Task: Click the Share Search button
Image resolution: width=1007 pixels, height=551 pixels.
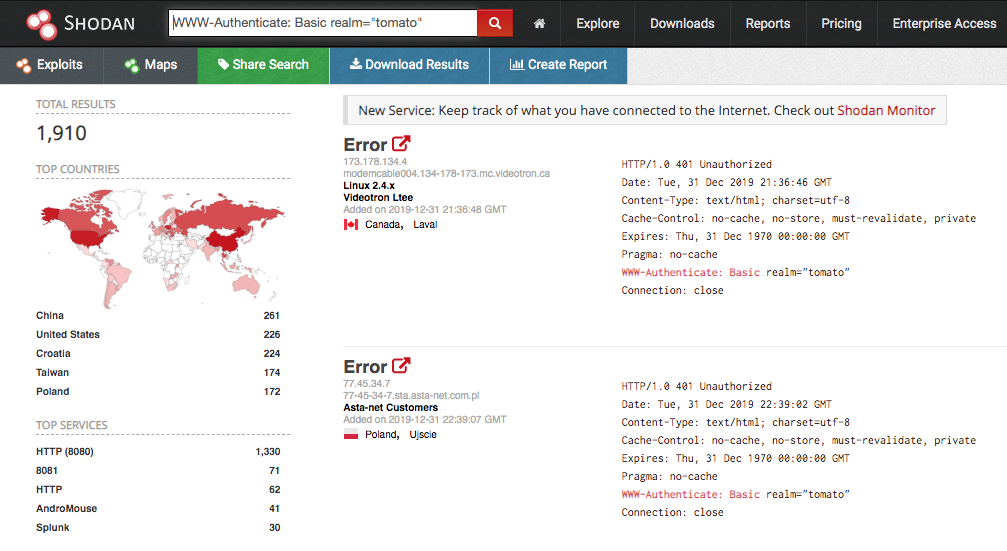Action: [263, 65]
